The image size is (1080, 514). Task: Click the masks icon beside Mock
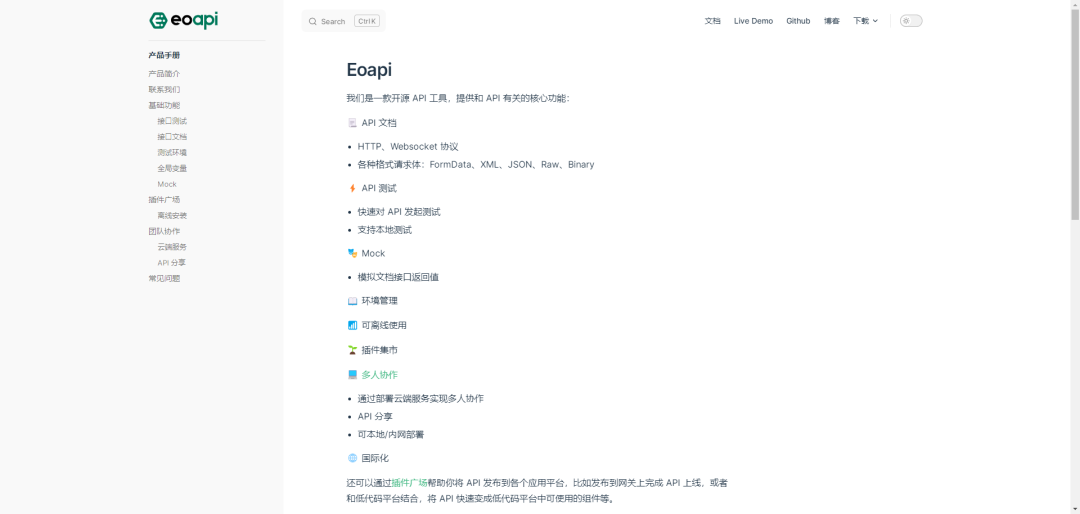tap(352, 254)
